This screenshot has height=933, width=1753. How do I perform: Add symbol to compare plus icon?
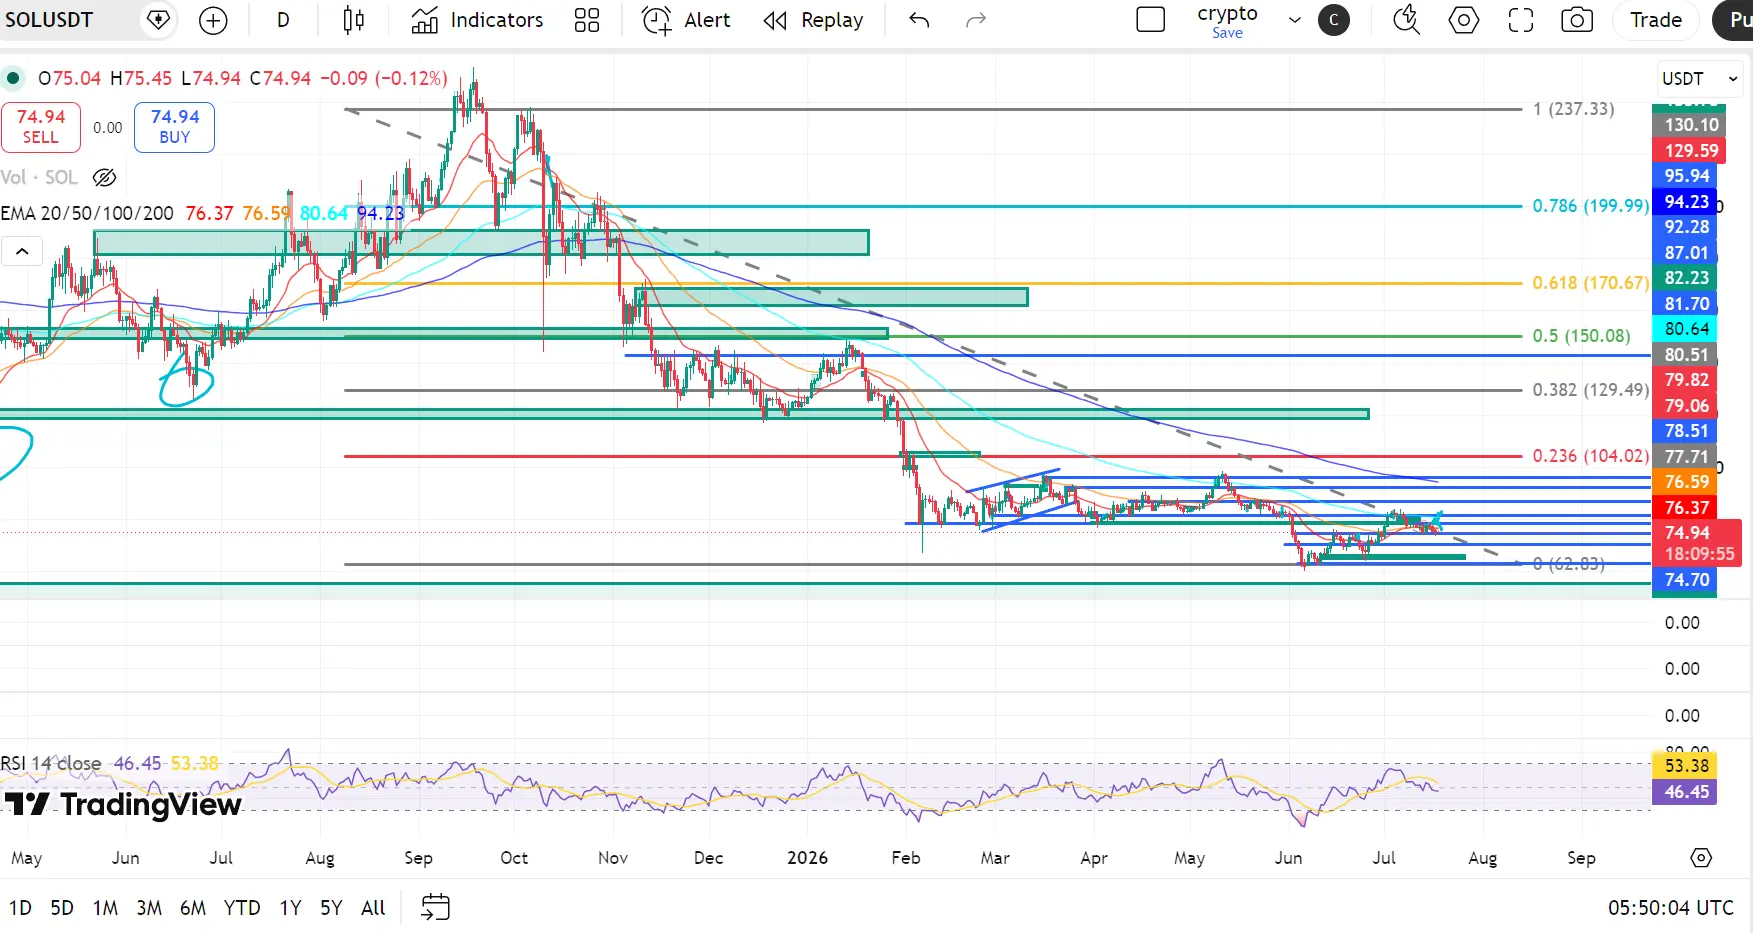(x=213, y=20)
